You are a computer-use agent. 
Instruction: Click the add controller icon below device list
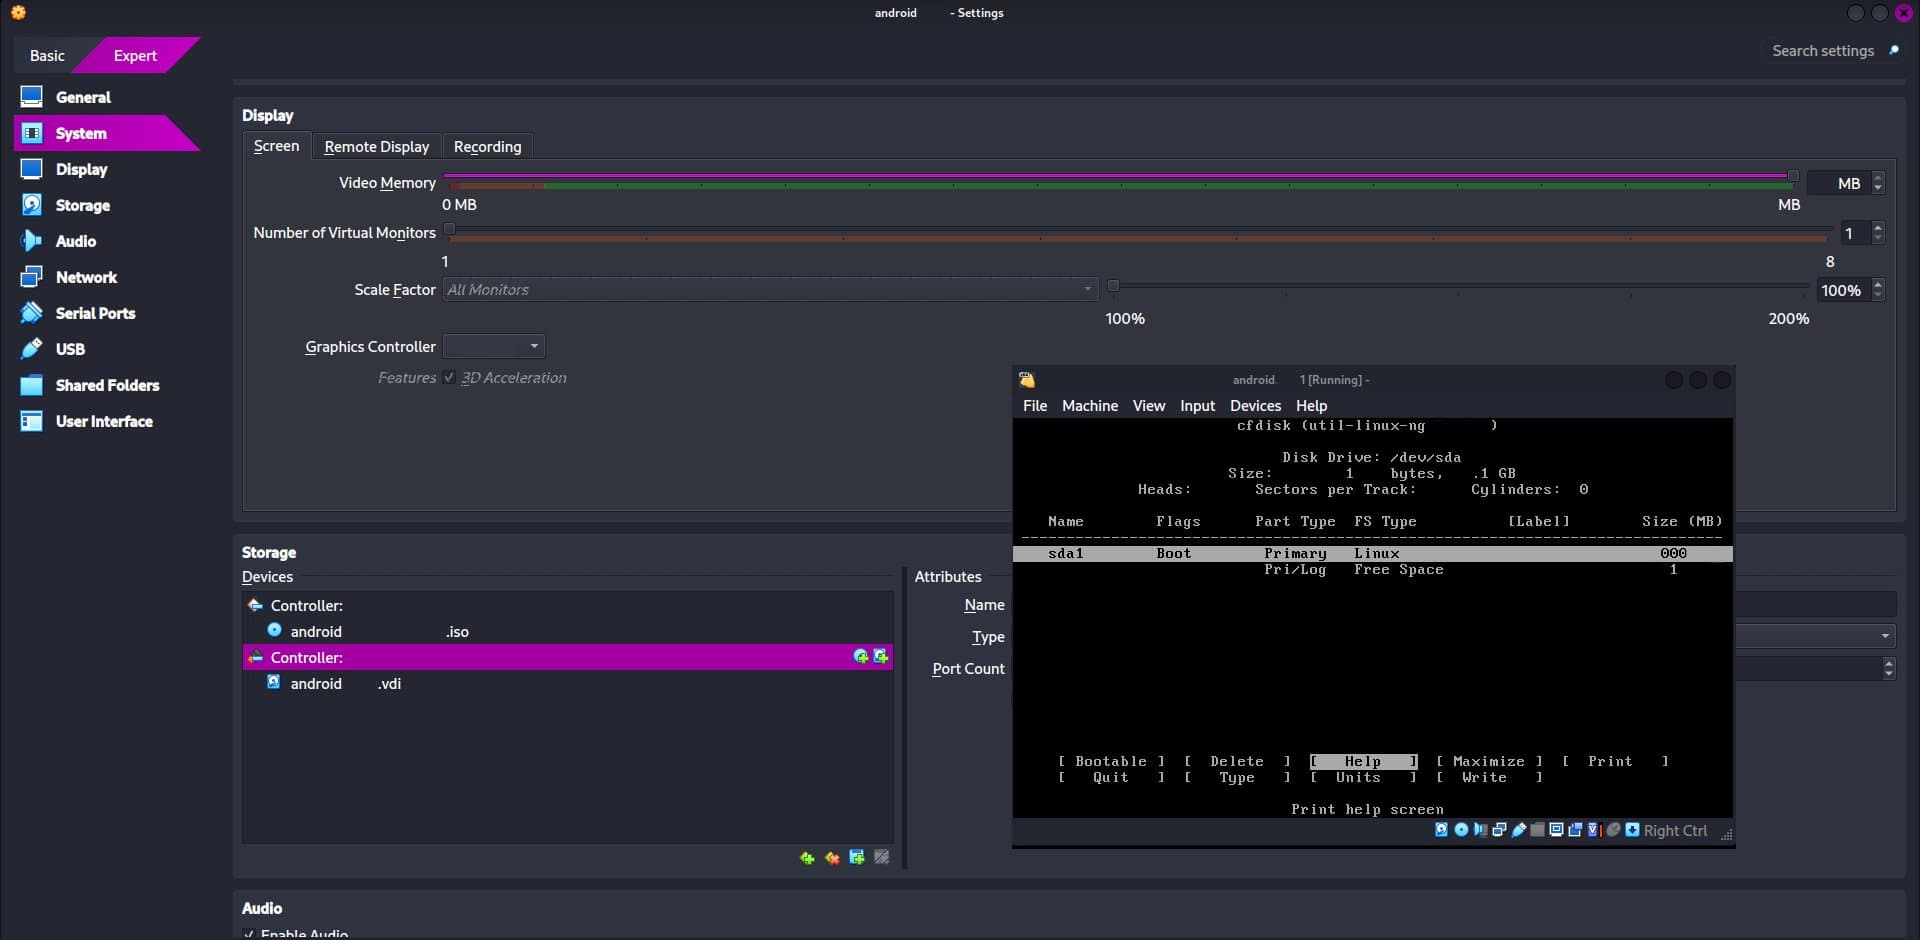point(807,858)
